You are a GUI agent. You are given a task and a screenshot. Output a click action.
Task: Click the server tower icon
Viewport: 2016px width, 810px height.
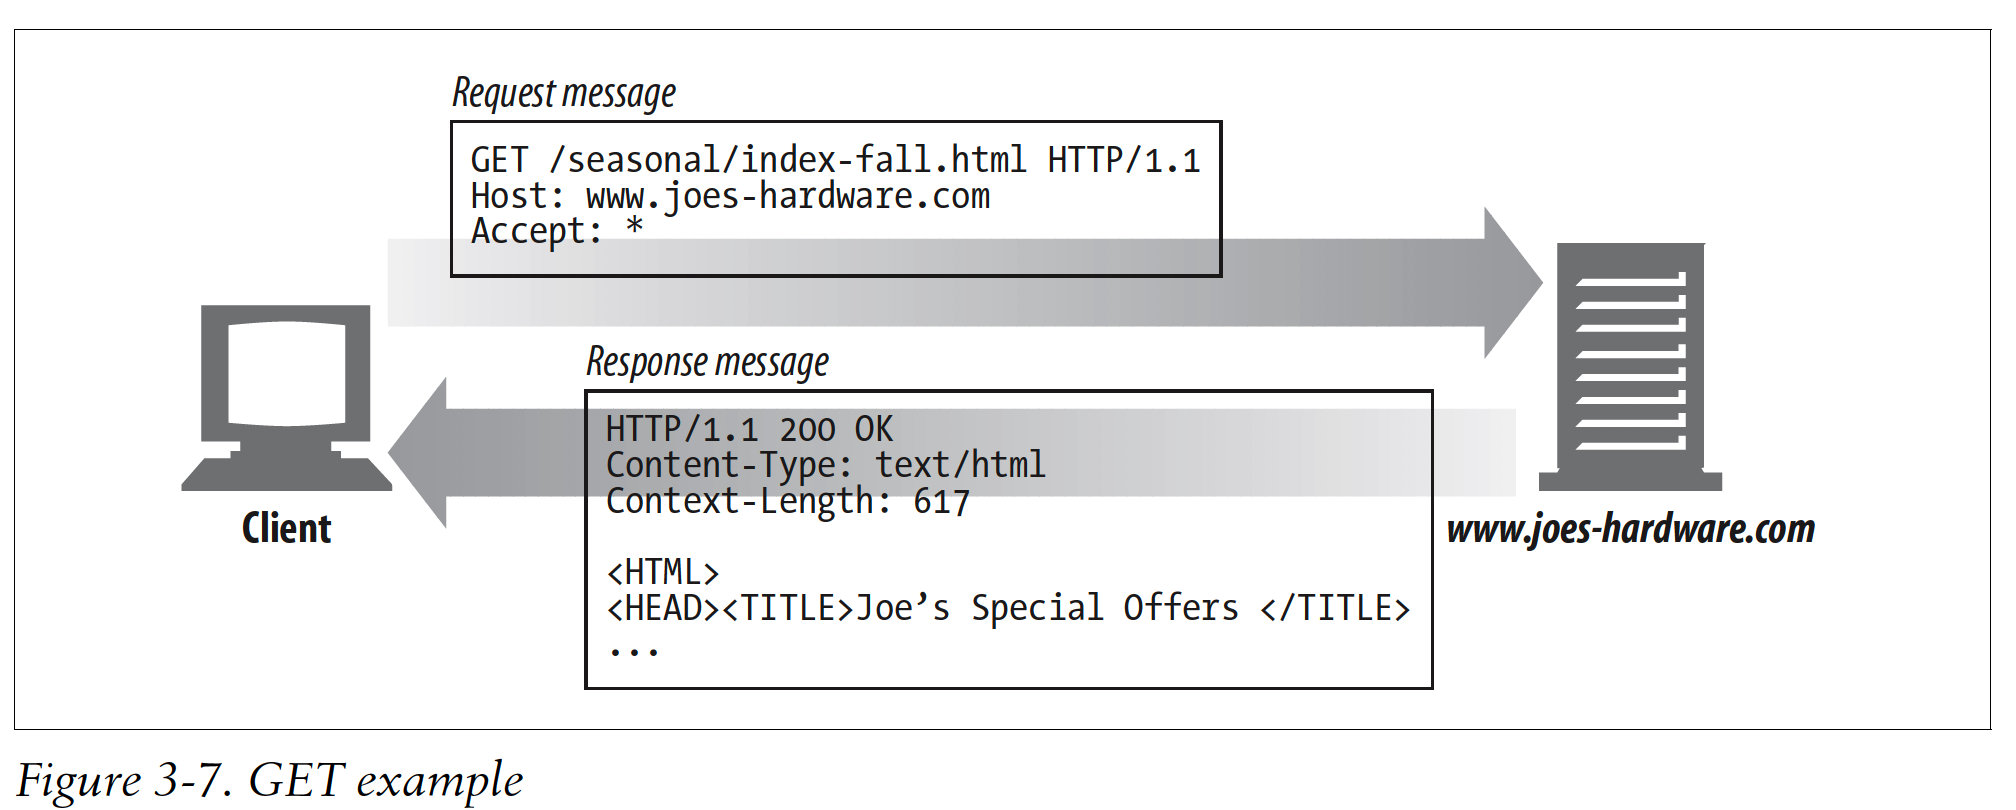pyautogui.click(x=1629, y=365)
